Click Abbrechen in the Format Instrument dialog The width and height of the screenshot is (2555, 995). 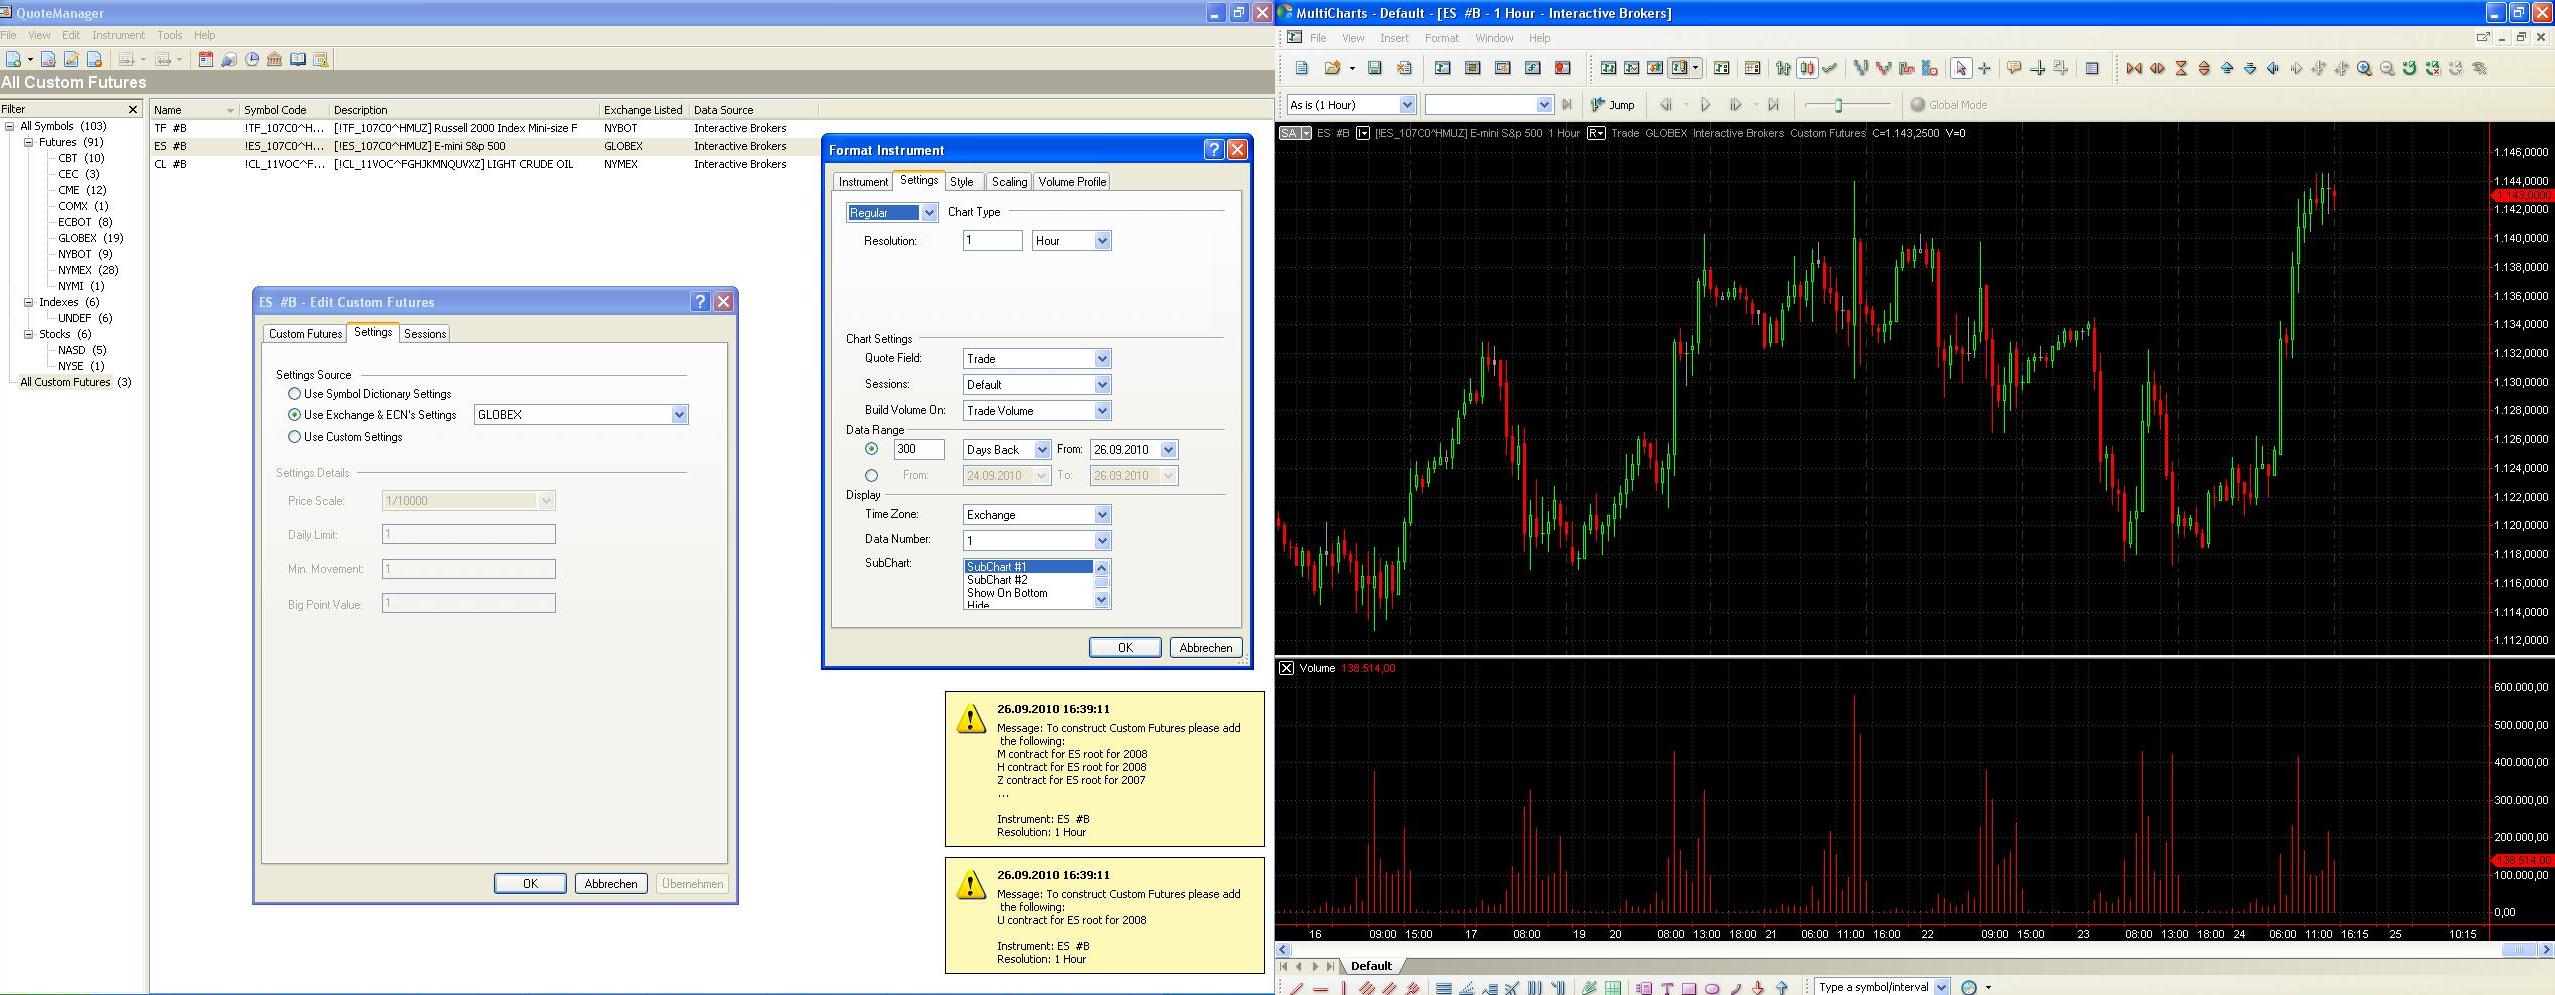1206,648
